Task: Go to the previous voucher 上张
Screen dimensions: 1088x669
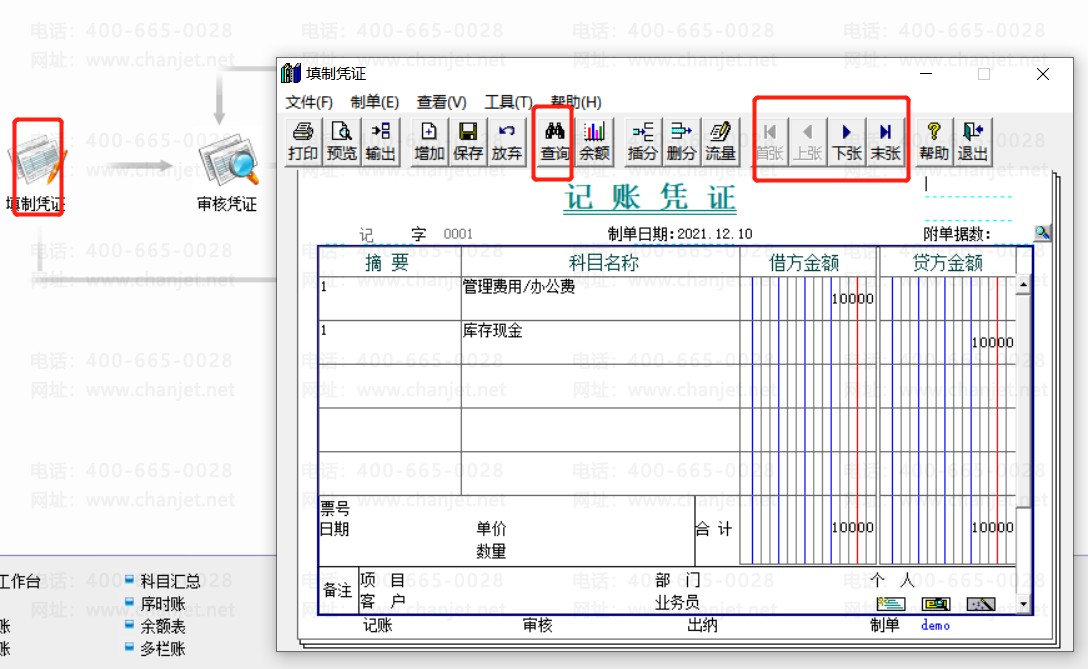Action: point(808,142)
